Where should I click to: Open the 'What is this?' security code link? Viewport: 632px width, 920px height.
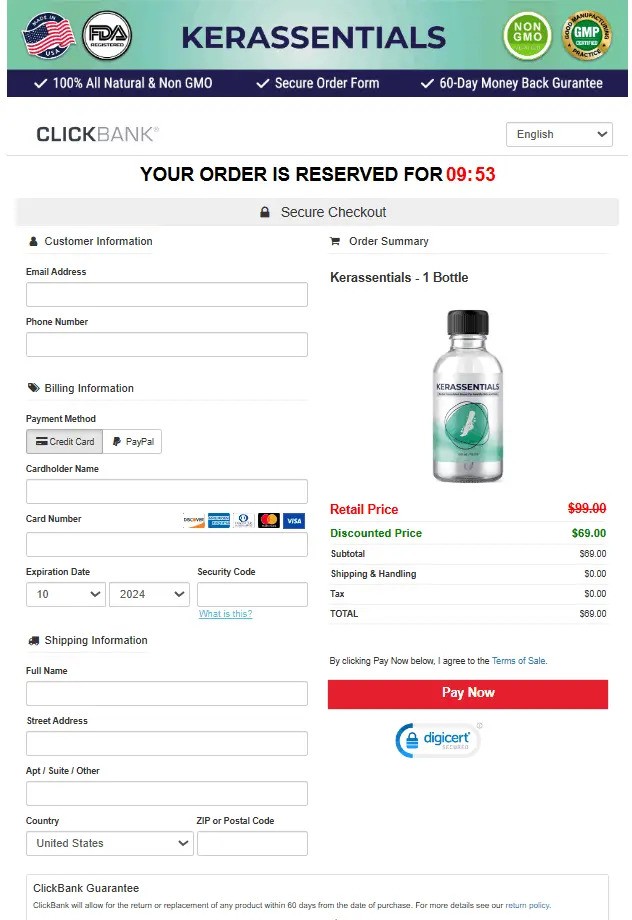pos(225,614)
